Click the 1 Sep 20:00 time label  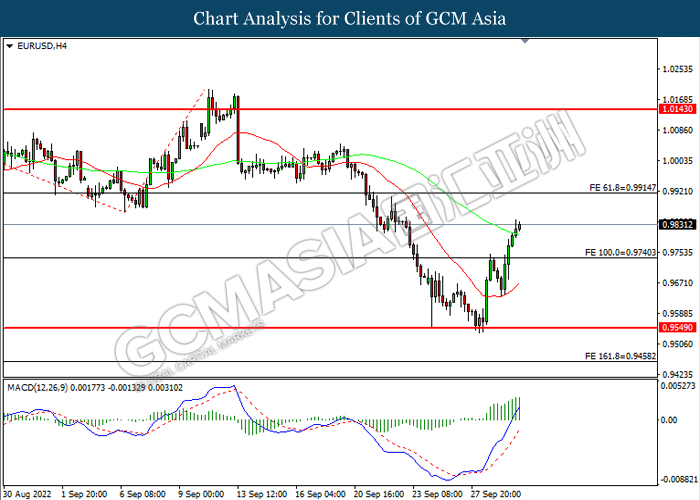click(x=84, y=494)
